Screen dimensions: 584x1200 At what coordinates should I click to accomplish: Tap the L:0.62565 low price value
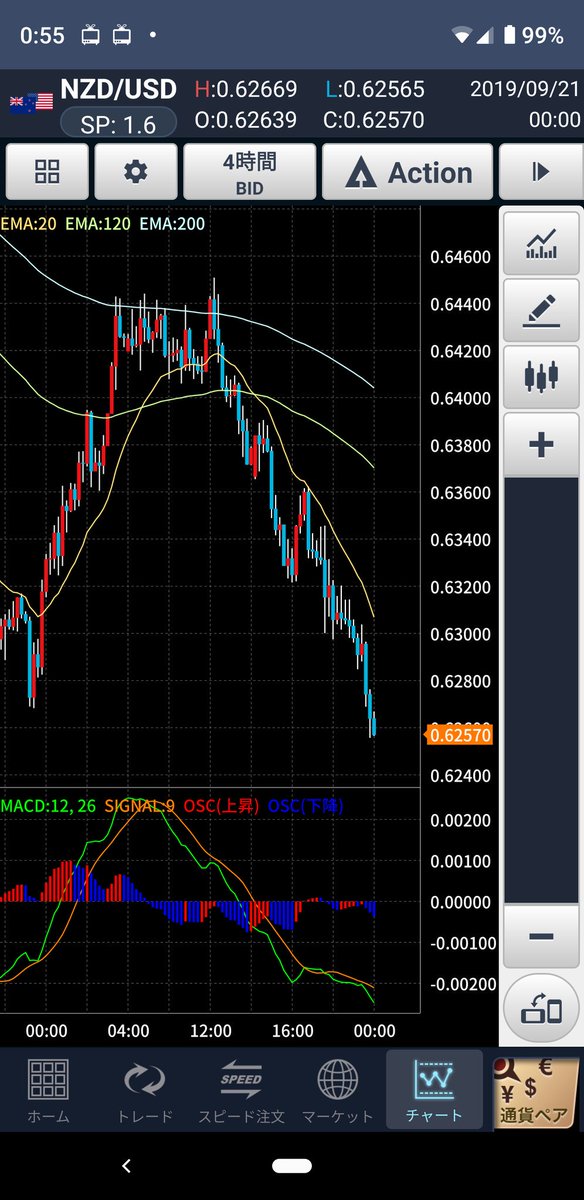[375, 90]
